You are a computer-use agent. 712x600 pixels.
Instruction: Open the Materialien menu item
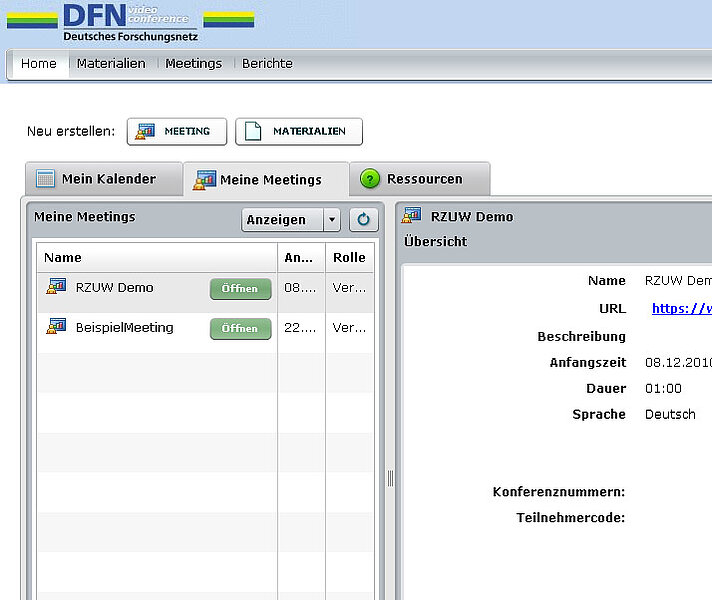point(111,63)
